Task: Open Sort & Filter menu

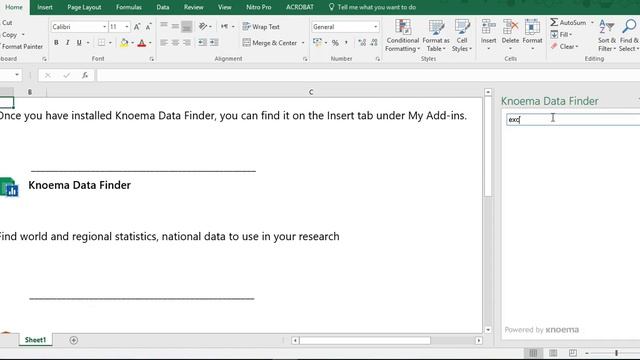Action: point(607,36)
